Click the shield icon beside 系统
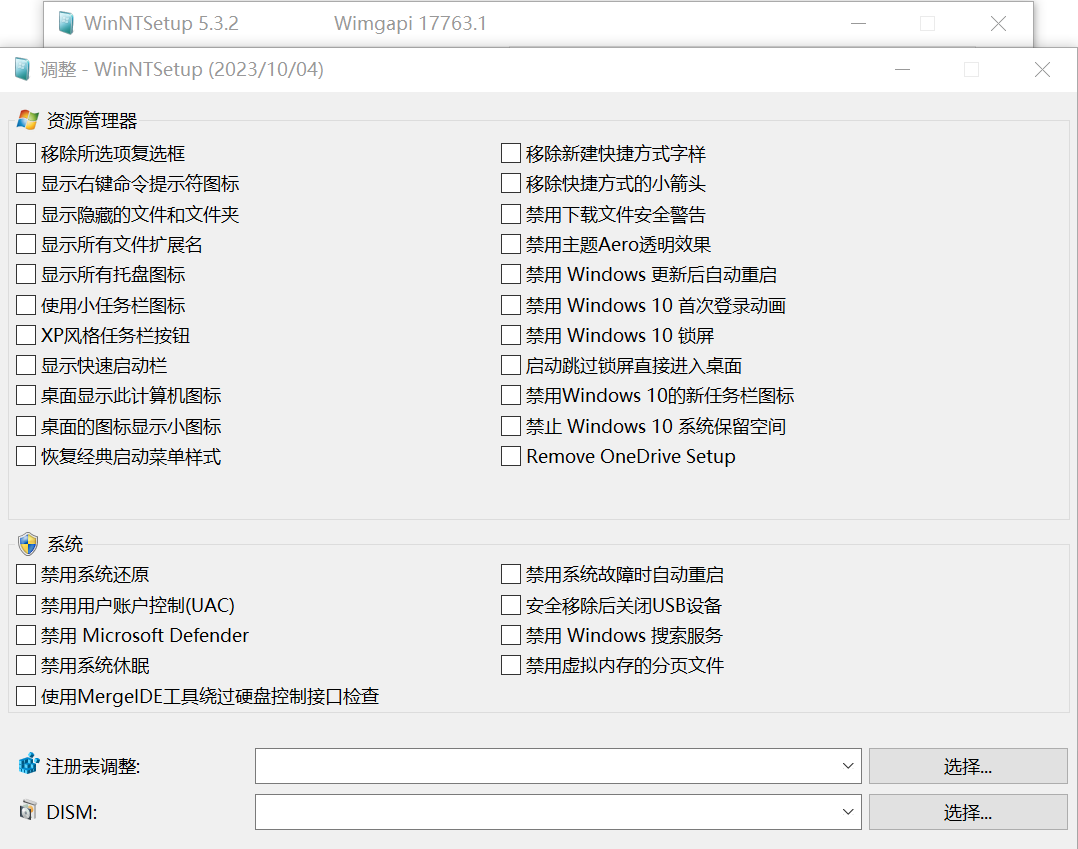 click(x=28, y=544)
